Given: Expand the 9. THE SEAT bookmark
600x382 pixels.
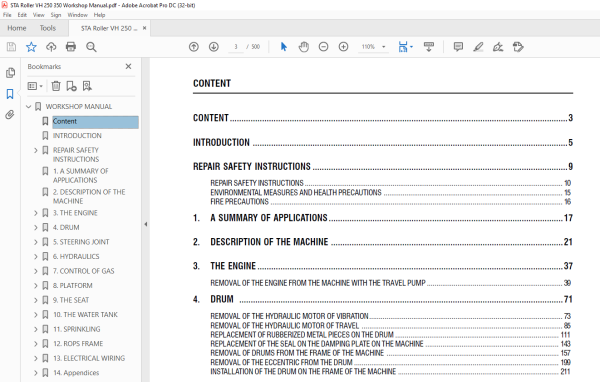Looking at the screenshot, I should pos(36,300).
